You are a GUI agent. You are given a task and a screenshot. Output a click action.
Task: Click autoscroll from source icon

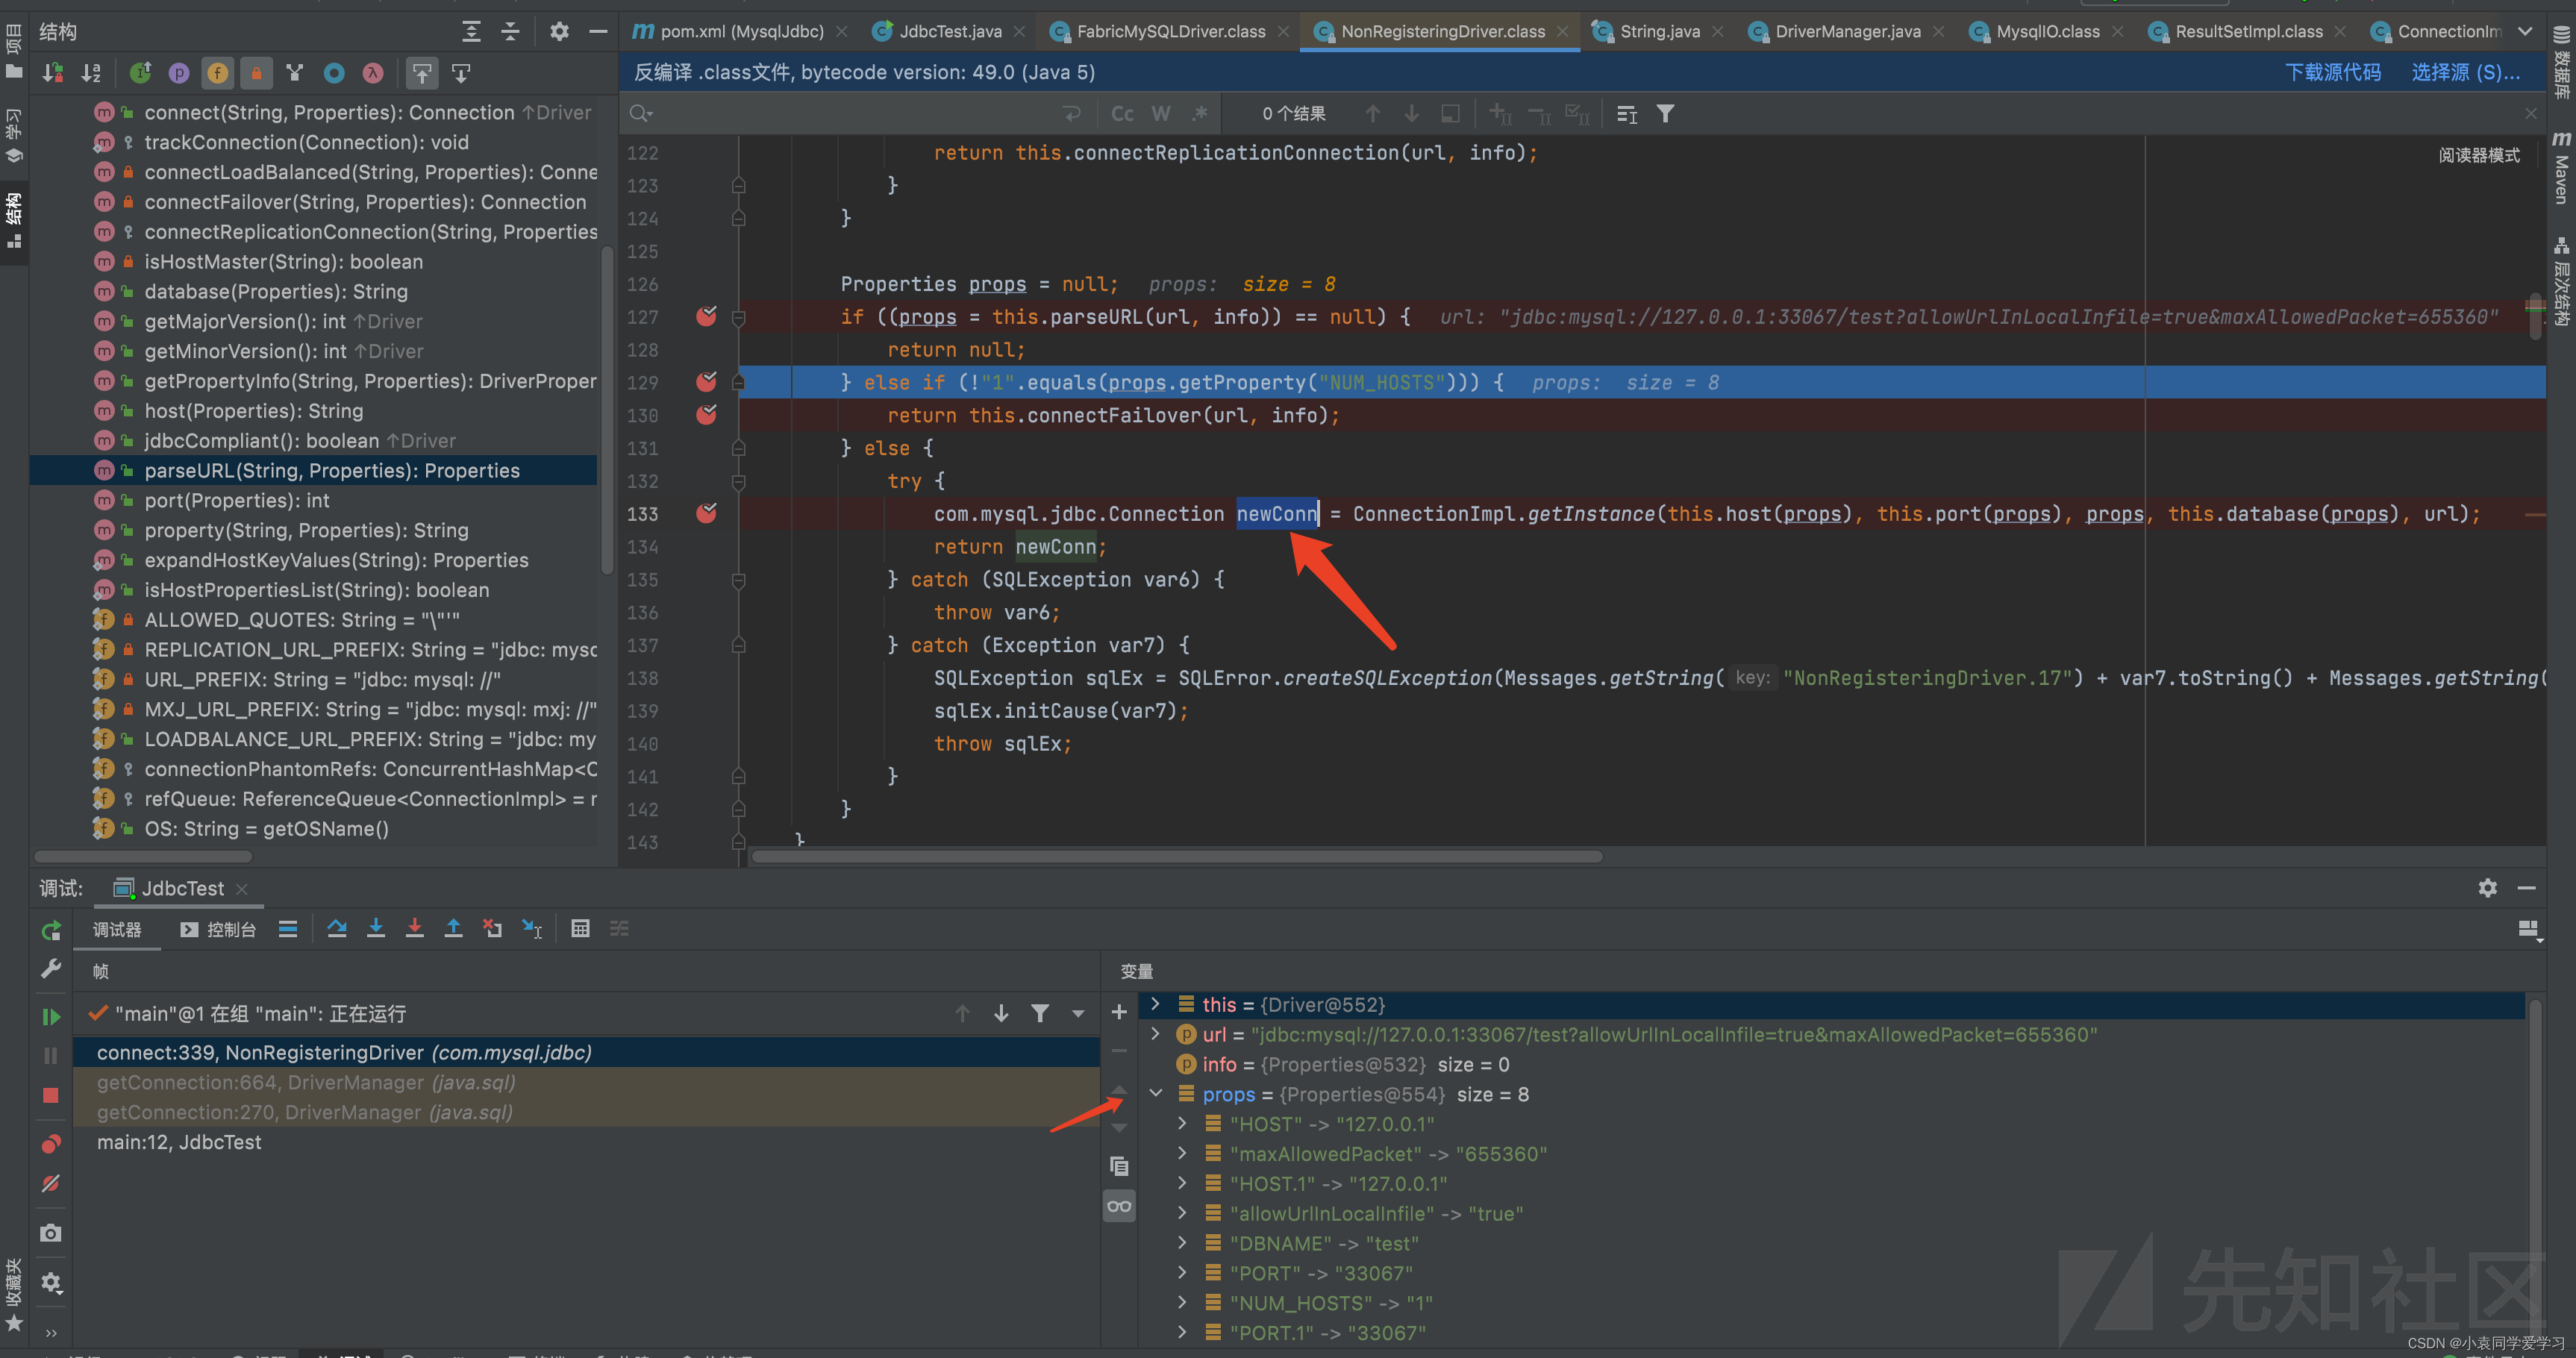tap(461, 73)
